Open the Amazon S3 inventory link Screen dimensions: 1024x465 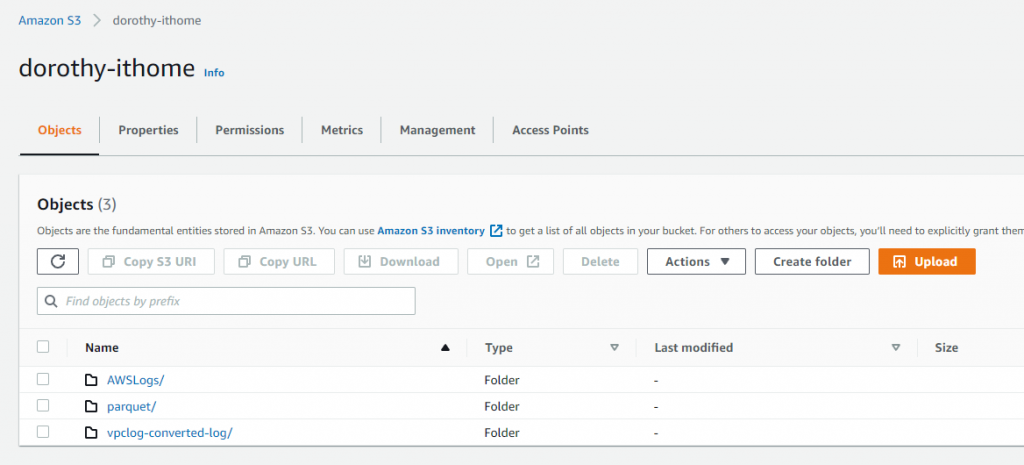tap(431, 231)
